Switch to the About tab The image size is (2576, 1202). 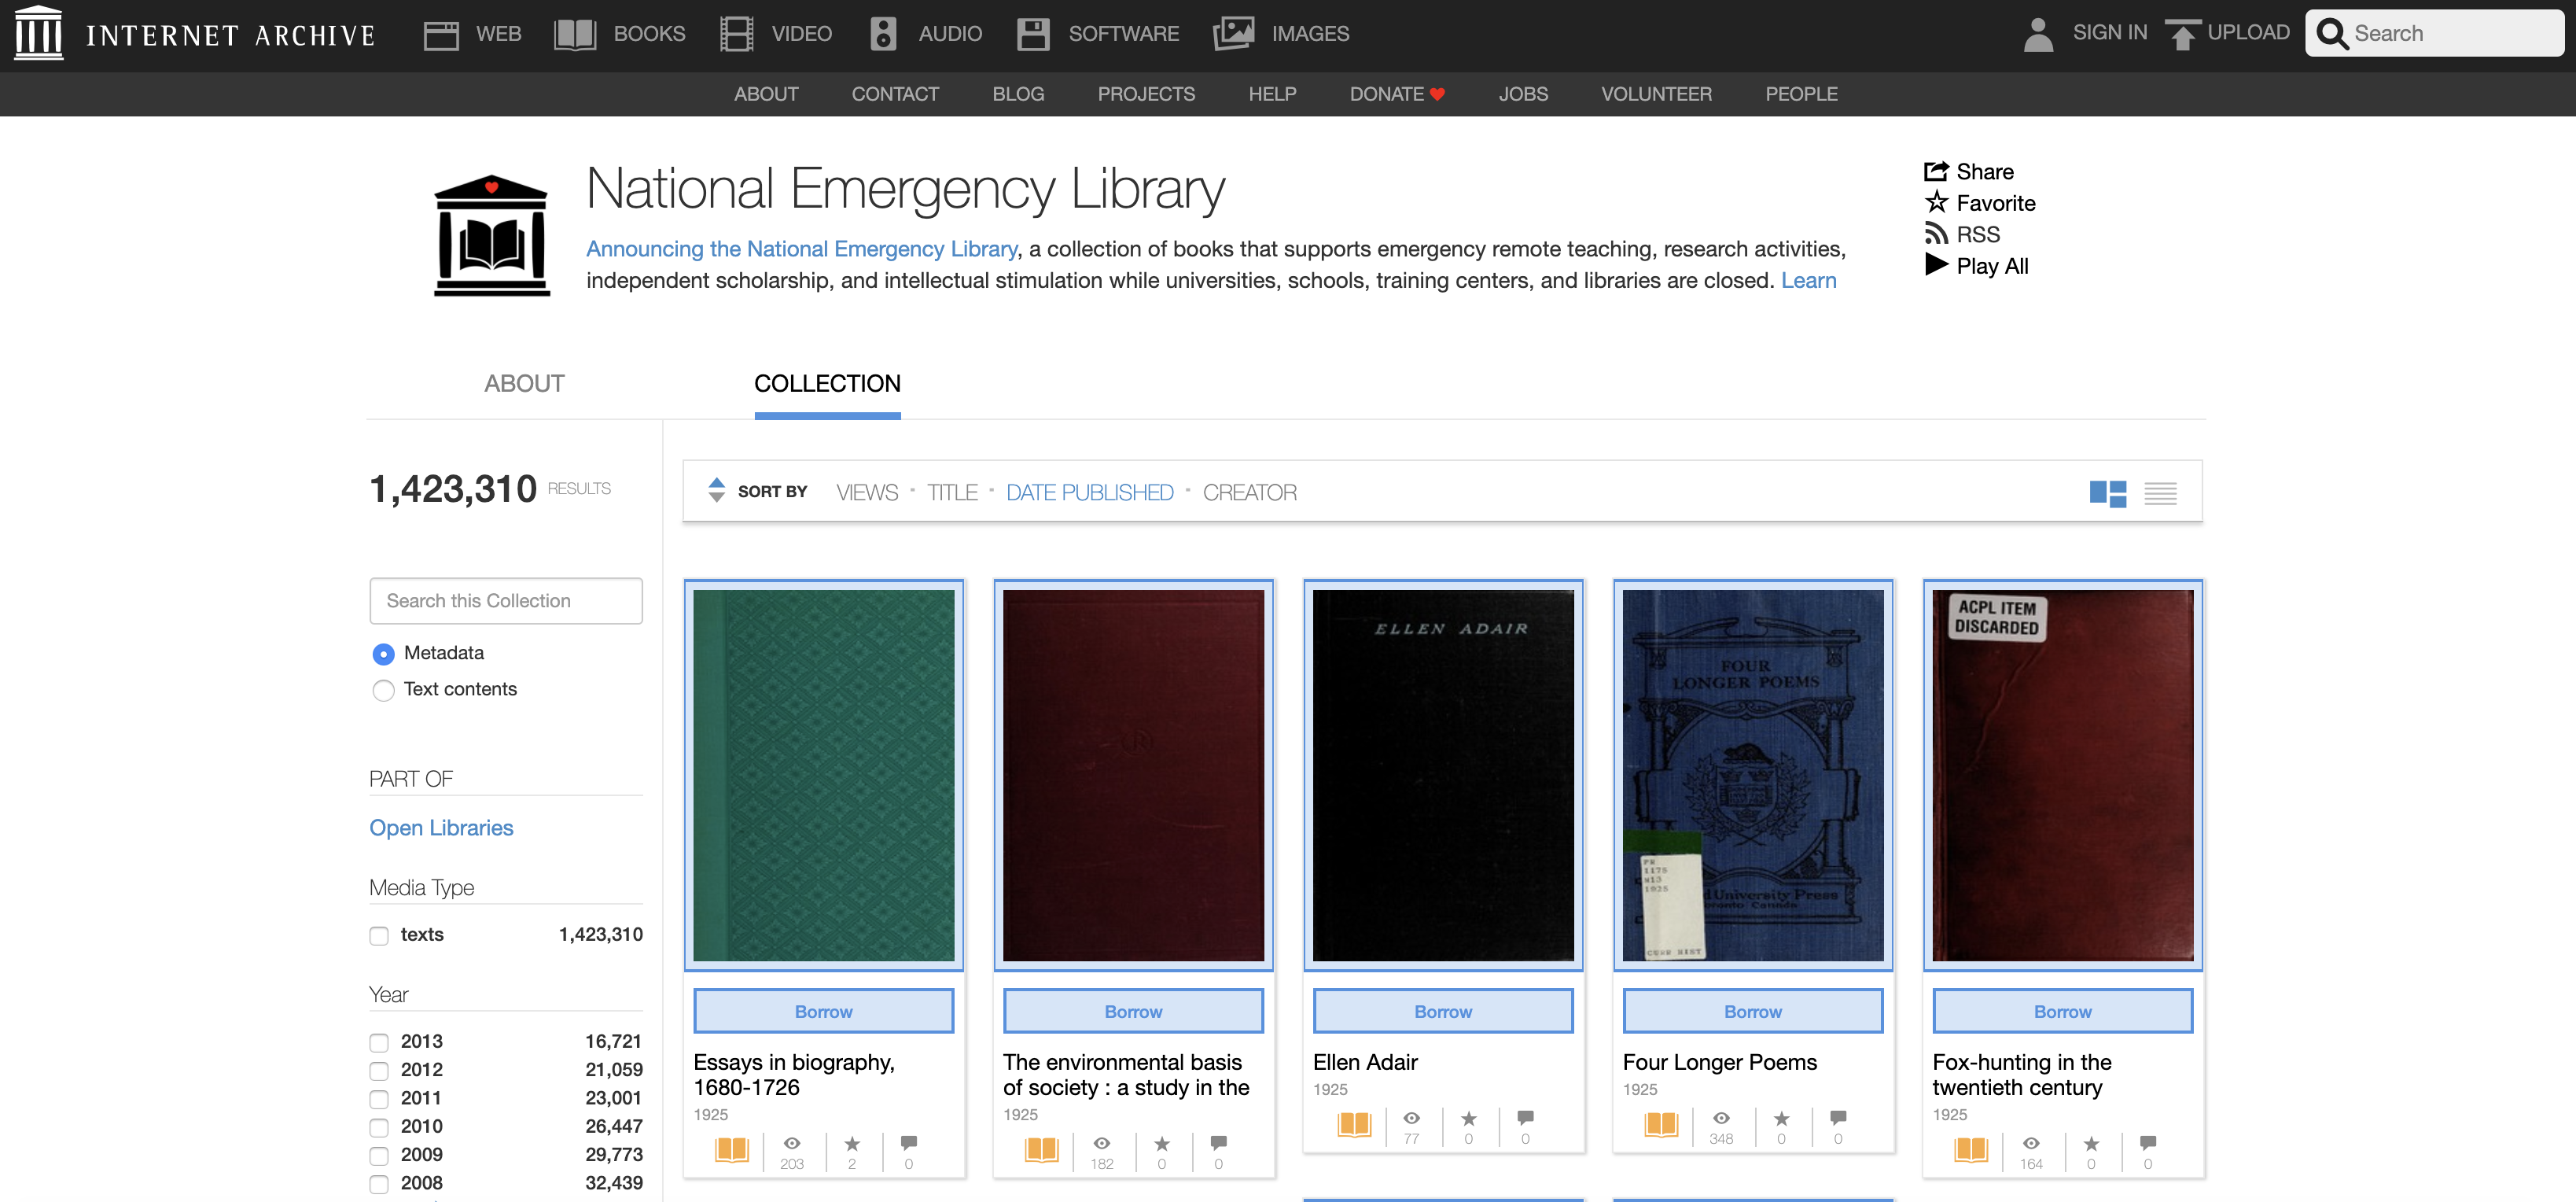[x=524, y=383]
